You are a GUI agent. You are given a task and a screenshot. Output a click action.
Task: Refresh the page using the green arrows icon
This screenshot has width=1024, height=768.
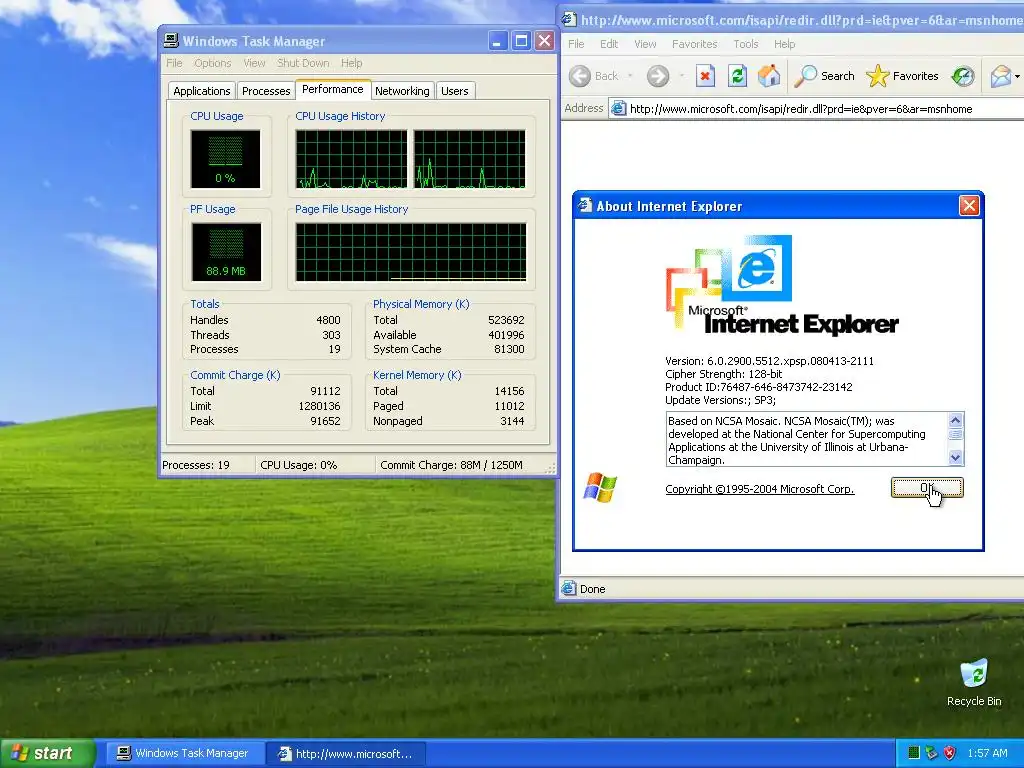737,76
